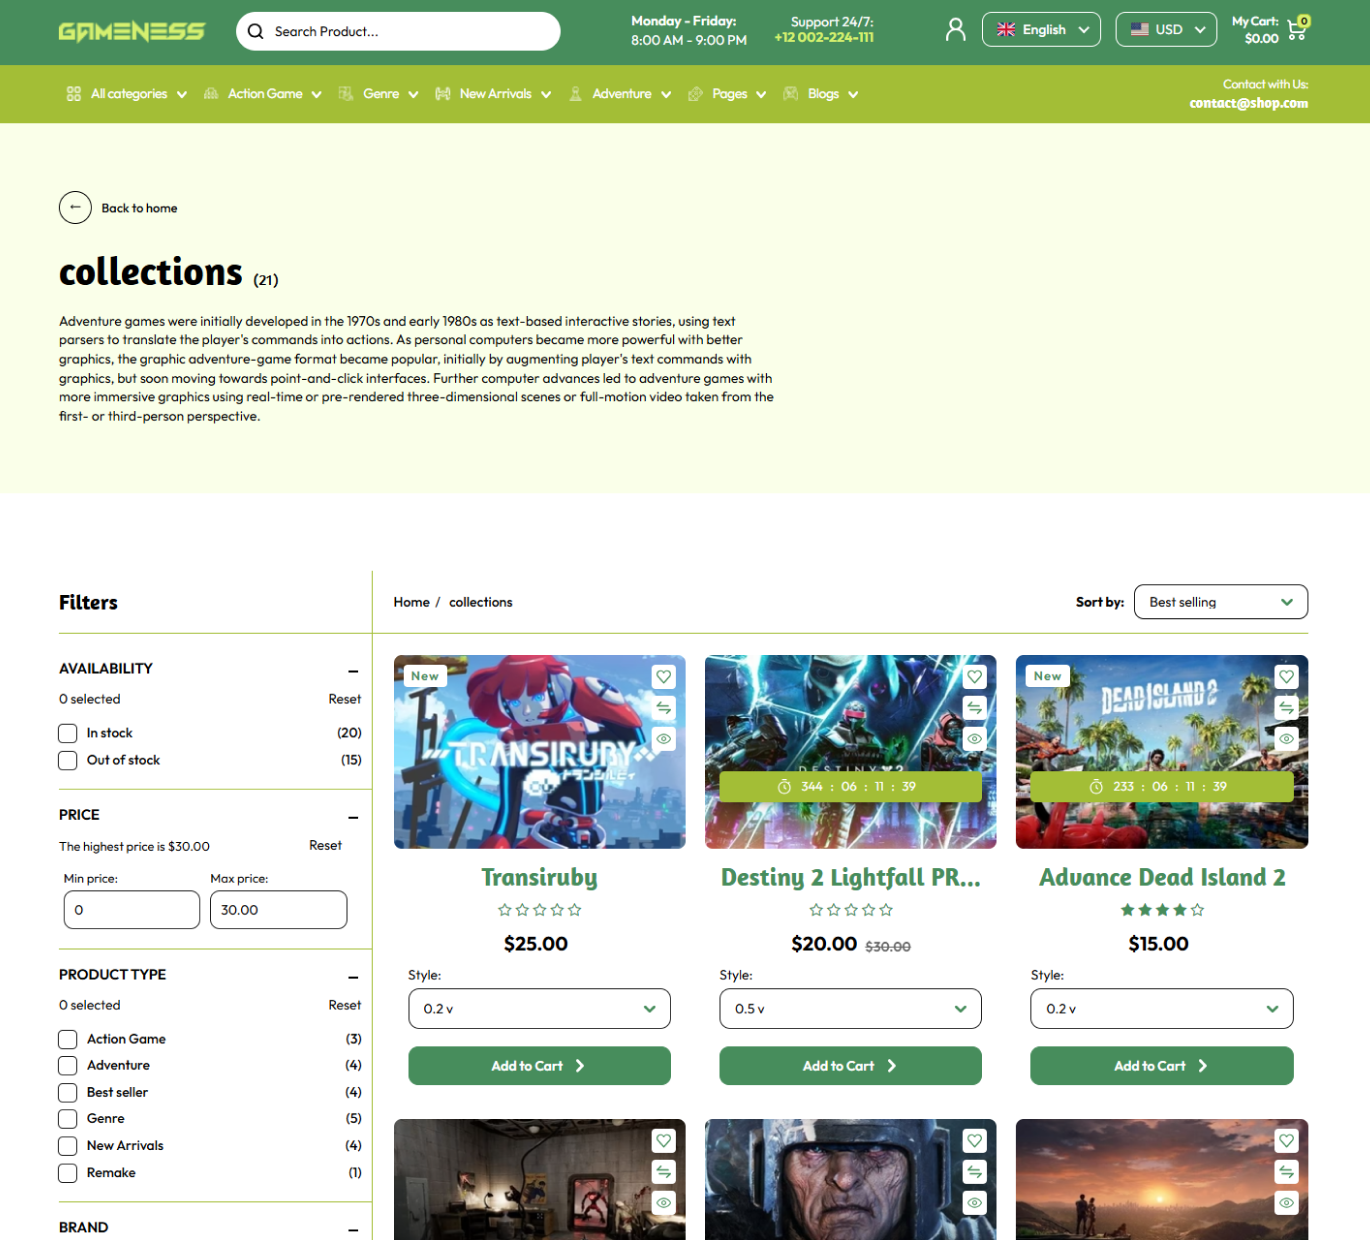Quick view the armored soldier game card
This screenshot has width=1370, height=1240.
point(975,1203)
